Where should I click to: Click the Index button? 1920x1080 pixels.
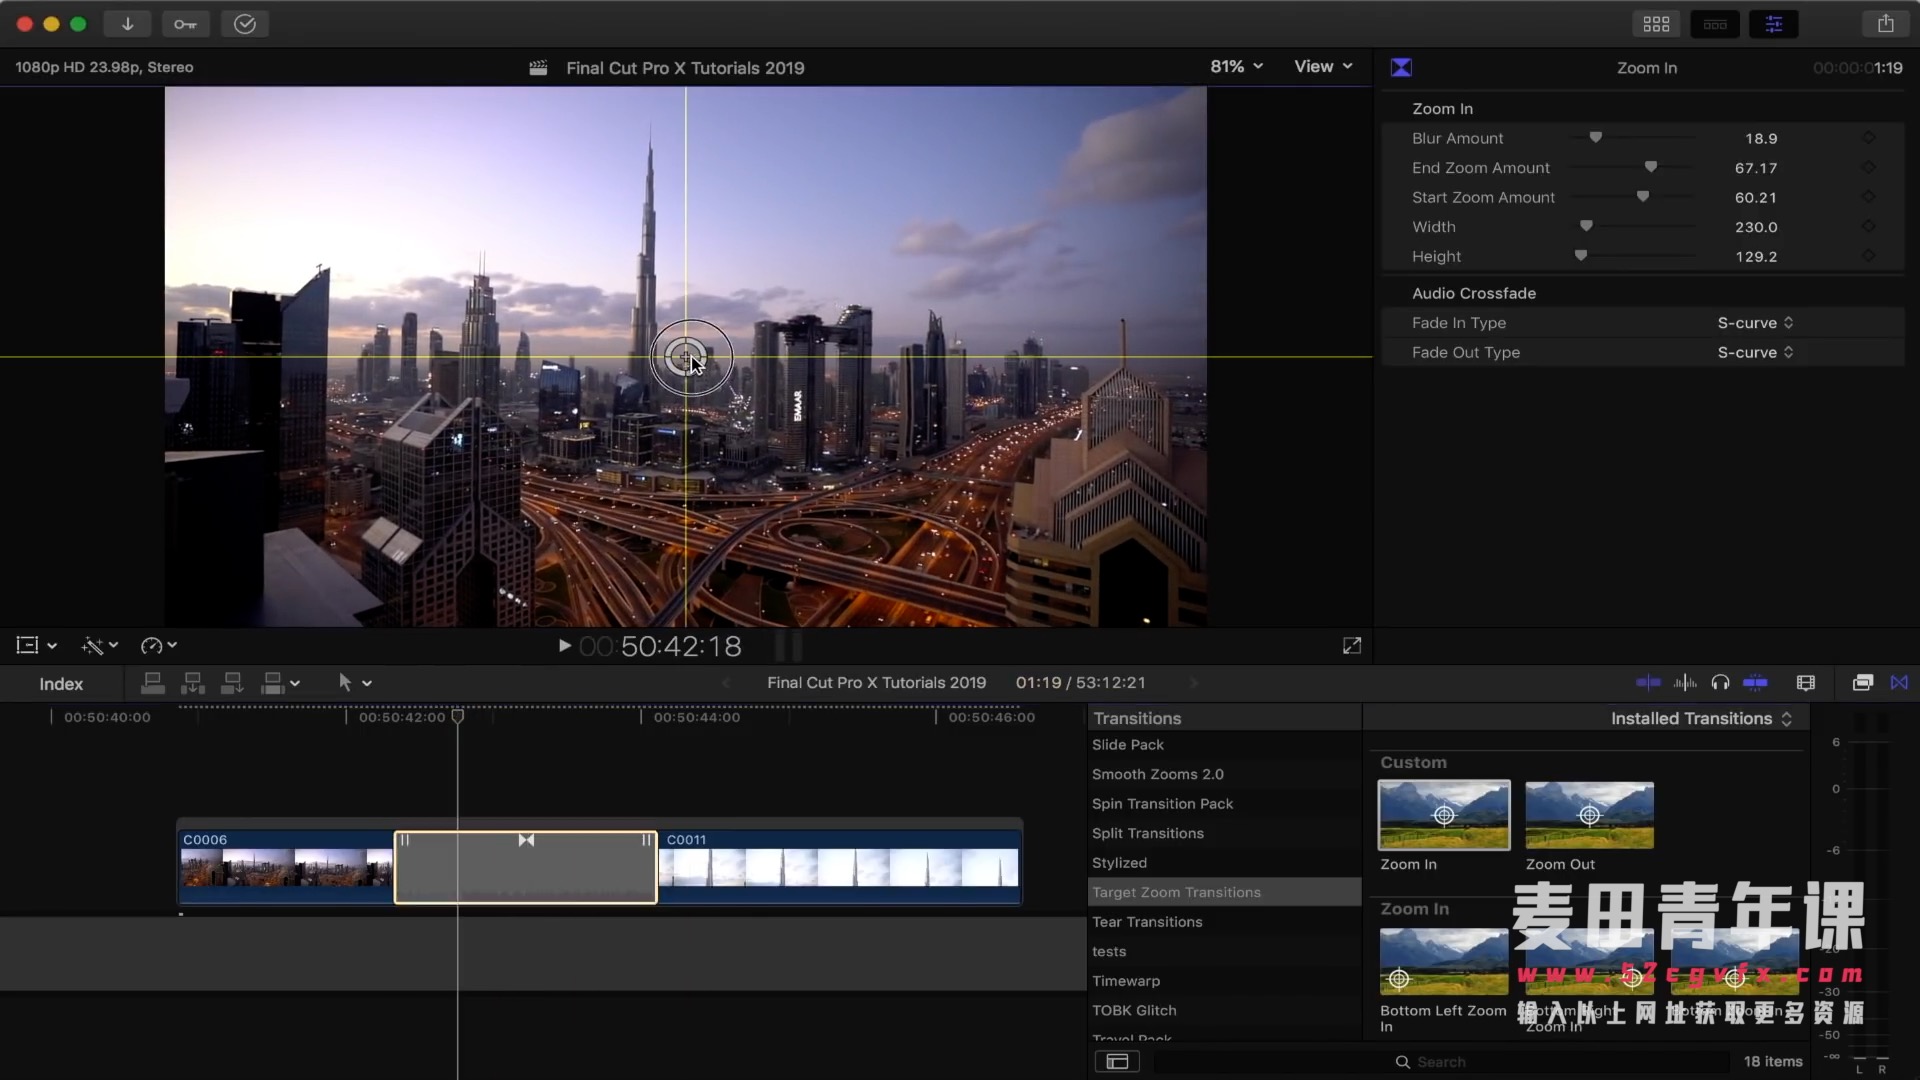point(61,684)
